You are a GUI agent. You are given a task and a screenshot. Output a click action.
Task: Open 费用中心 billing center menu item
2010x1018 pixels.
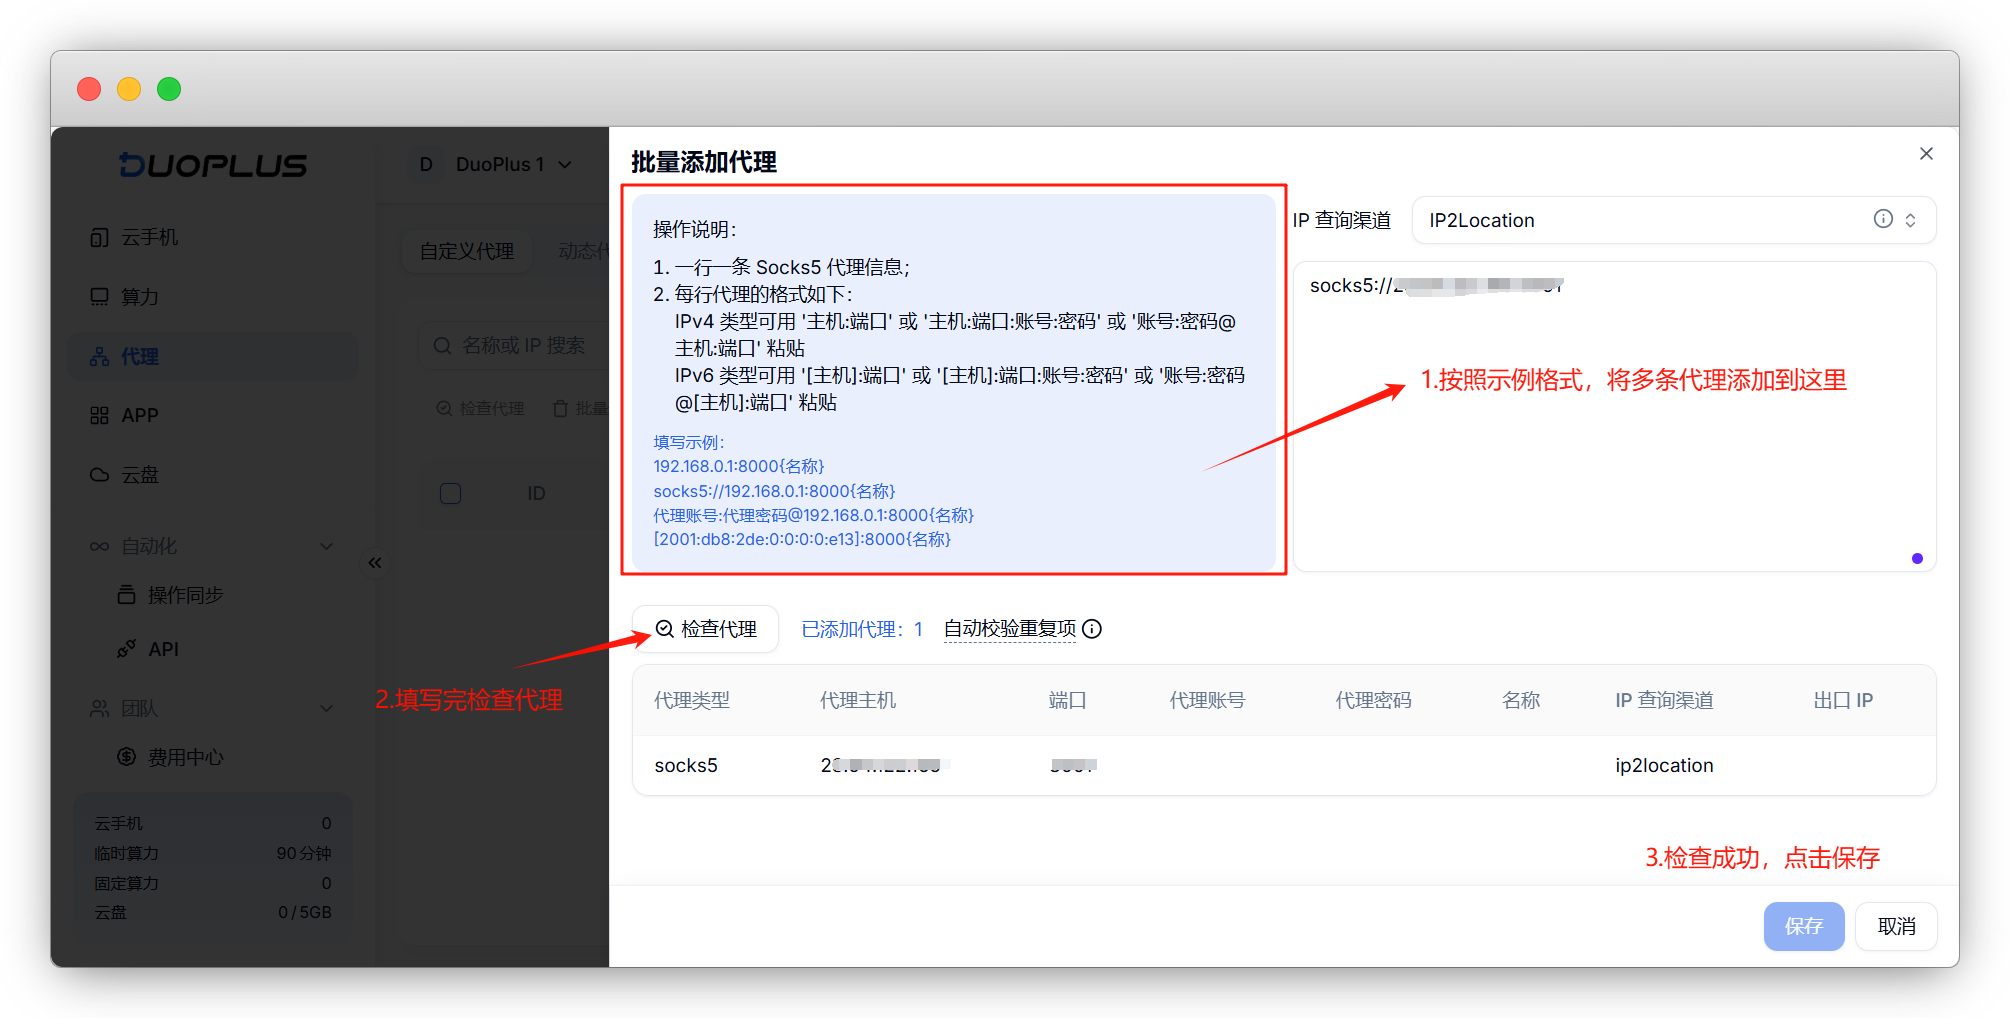tap(185, 757)
